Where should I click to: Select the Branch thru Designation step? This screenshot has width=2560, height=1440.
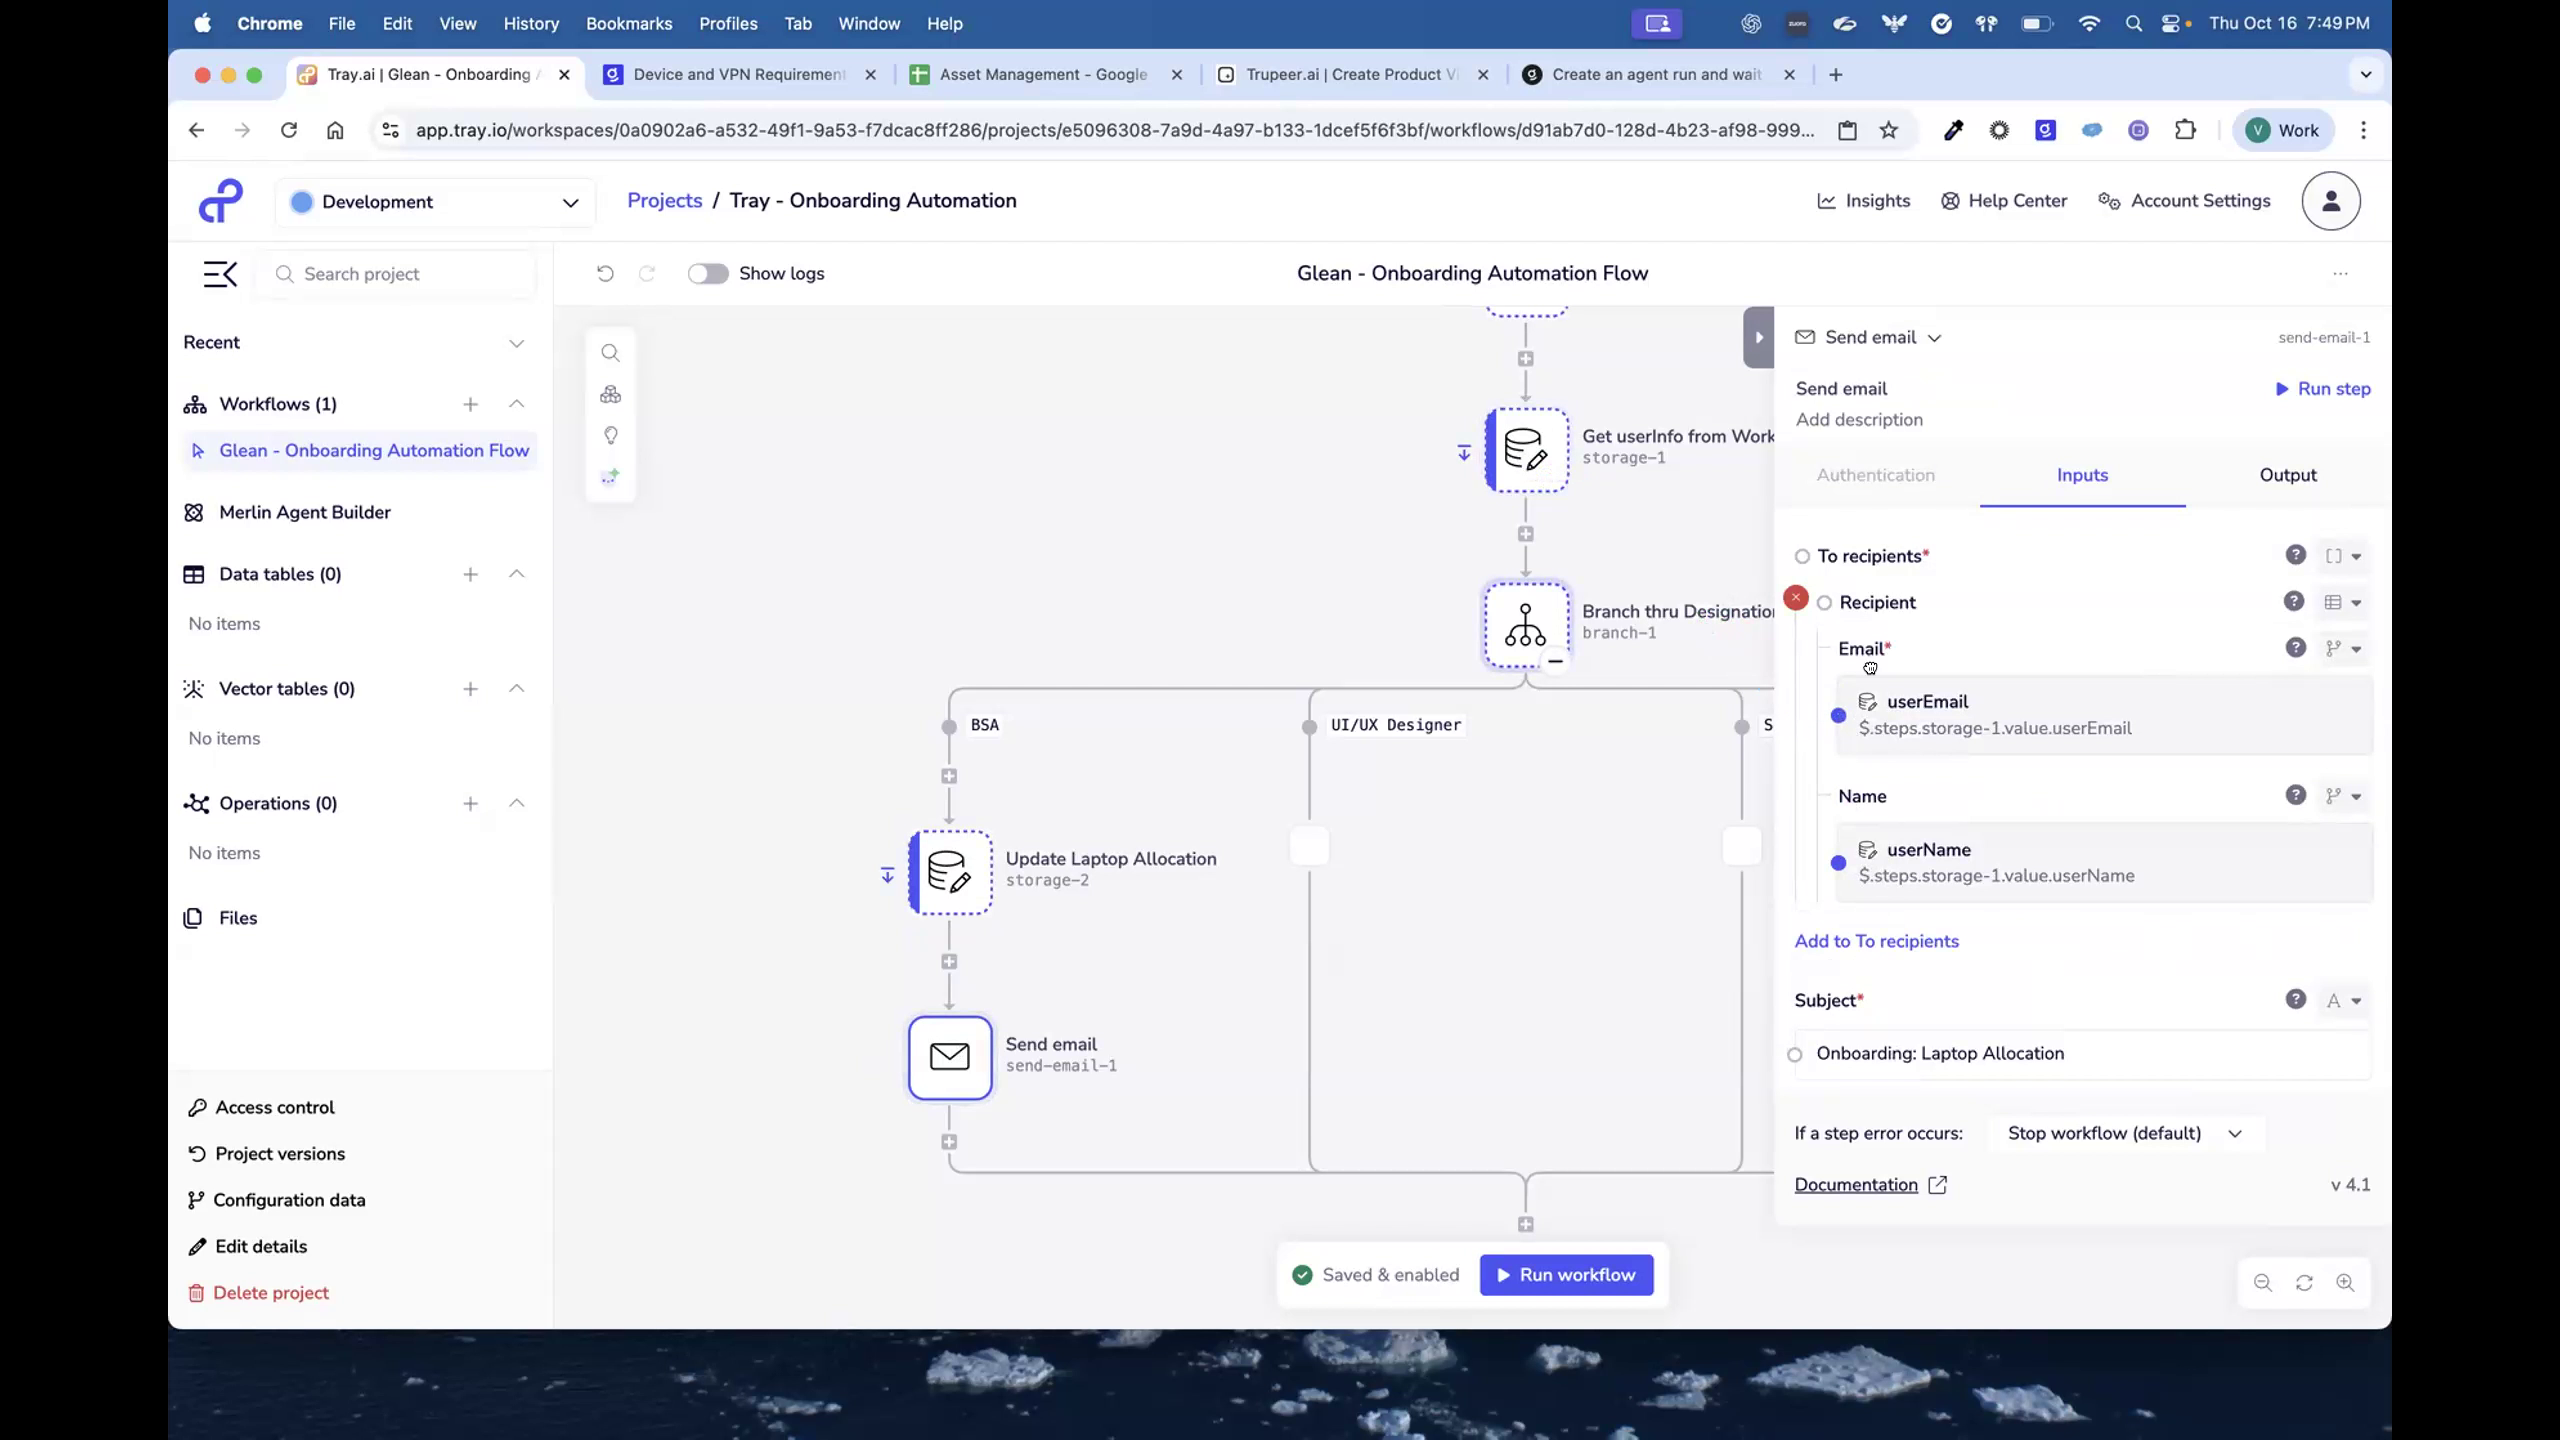(1525, 623)
